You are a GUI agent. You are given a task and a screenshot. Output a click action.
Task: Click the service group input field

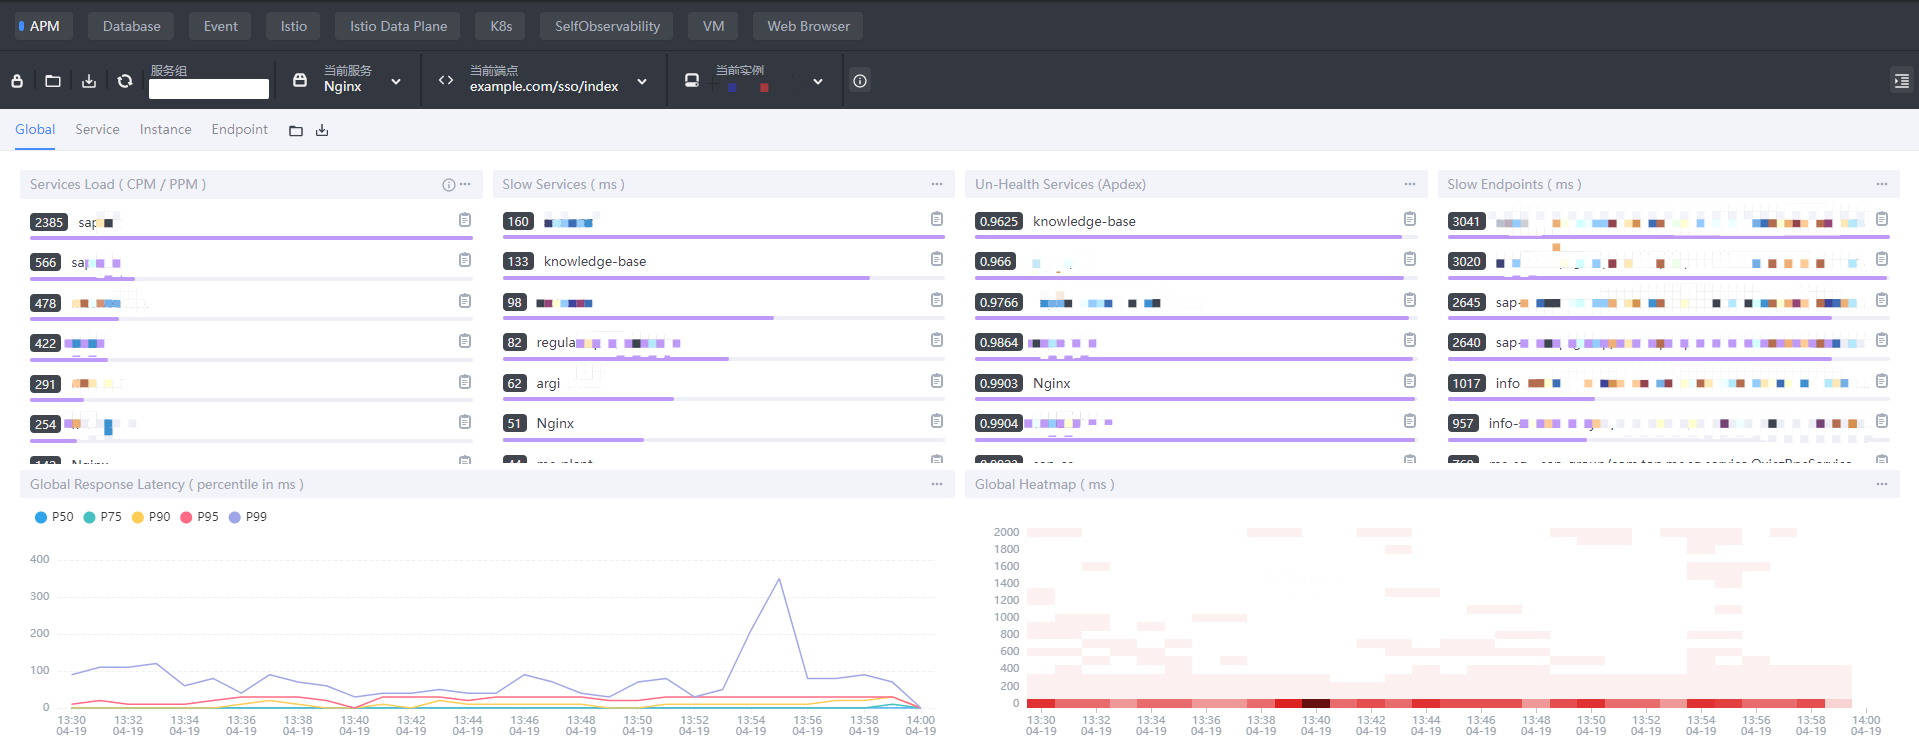pos(208,89)
